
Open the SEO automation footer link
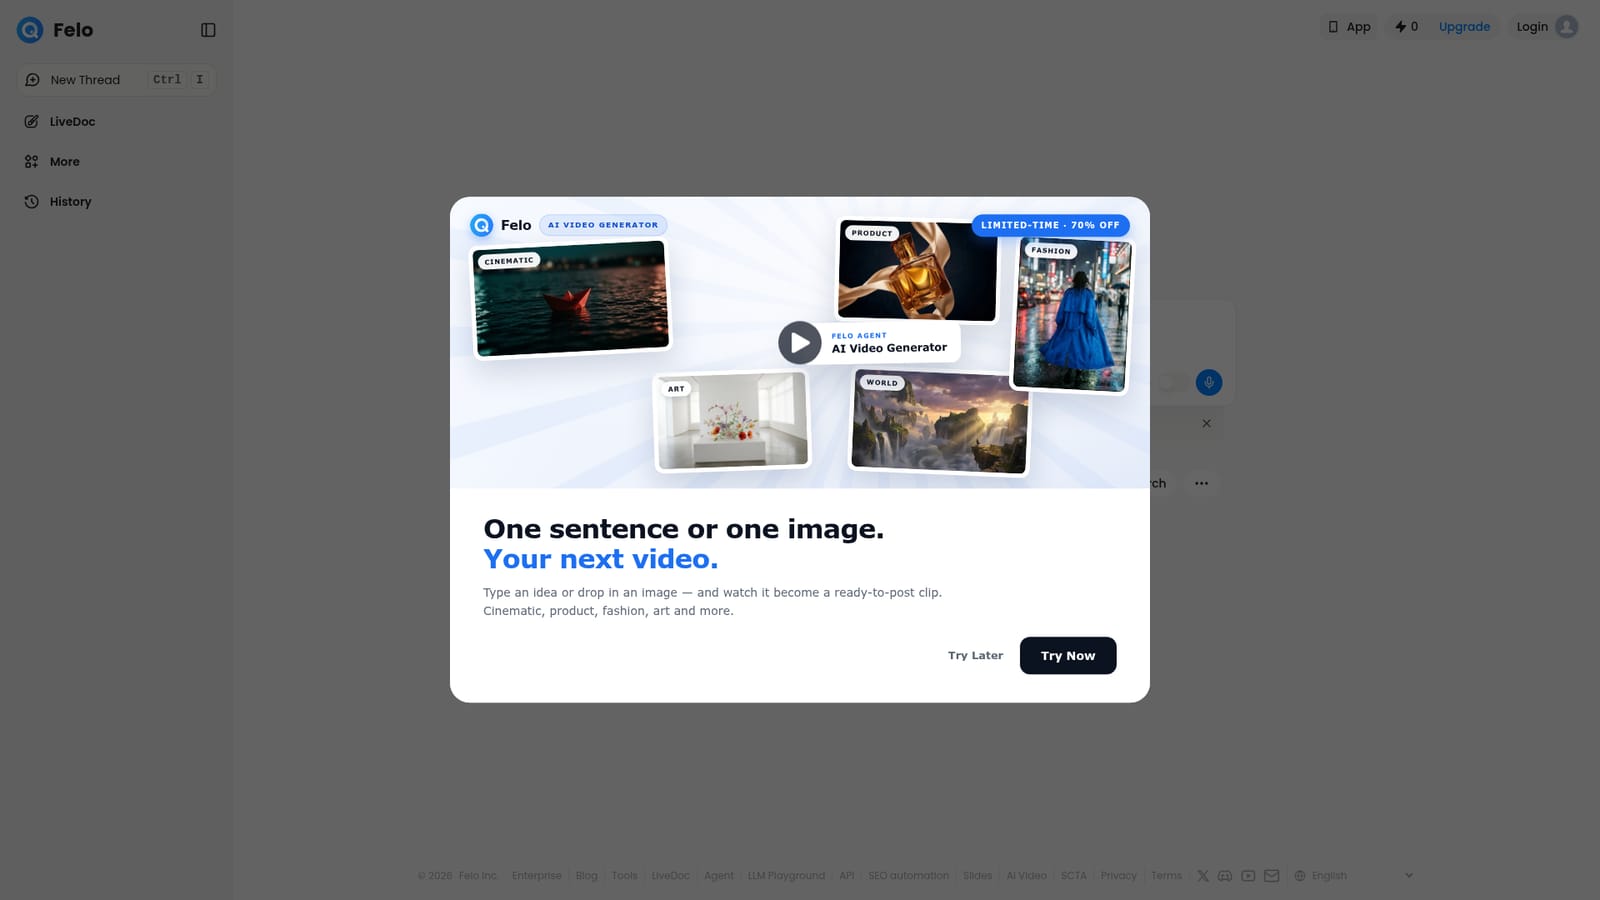click(x=908, y=876)
